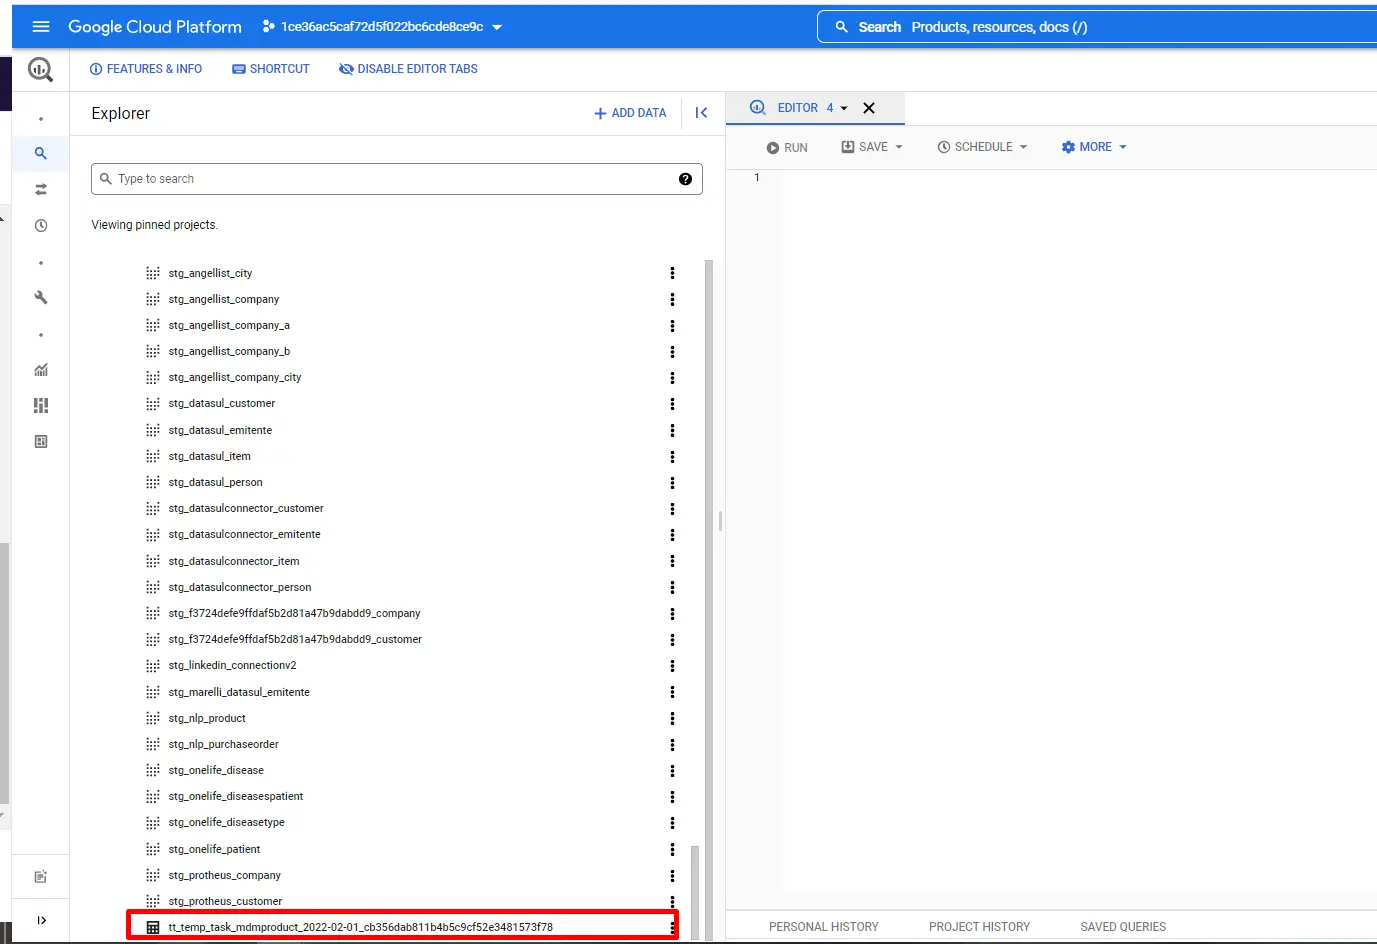Open the Shortcut keyboard list

(271, 69)
